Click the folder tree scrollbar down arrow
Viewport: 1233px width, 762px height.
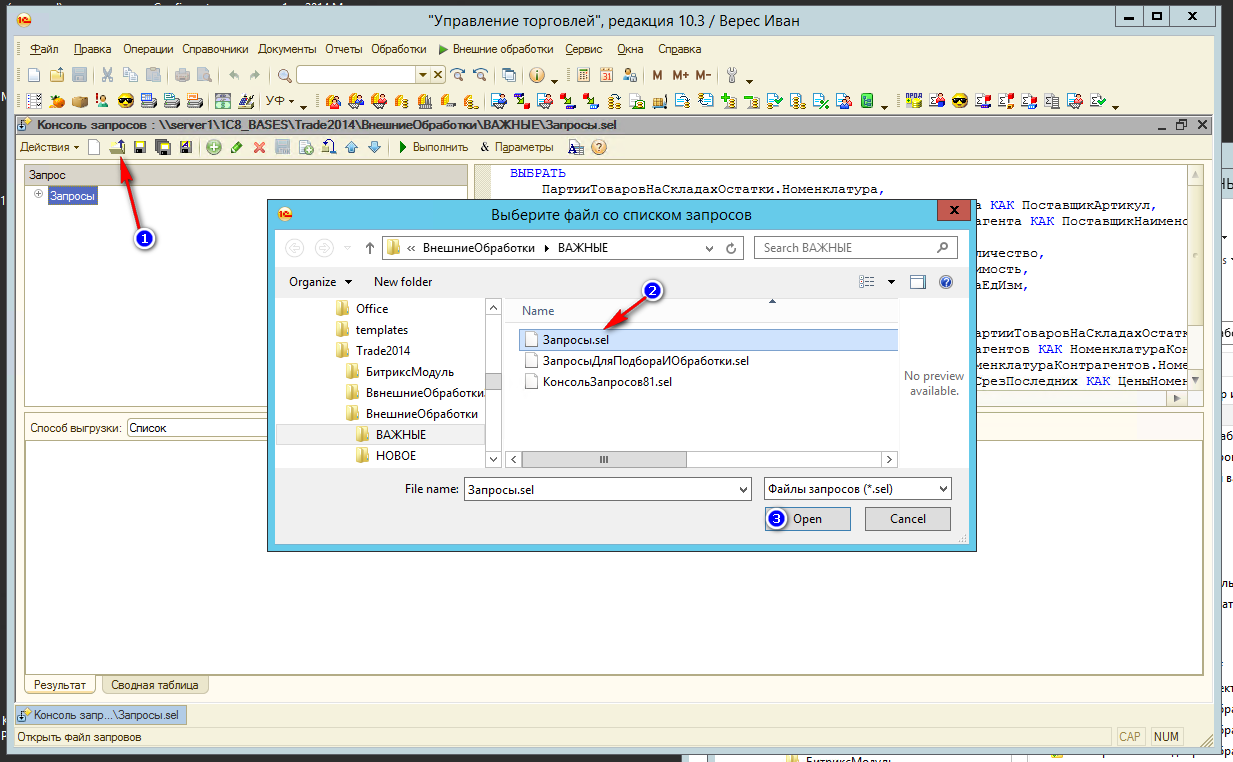[x=493, y=459]
